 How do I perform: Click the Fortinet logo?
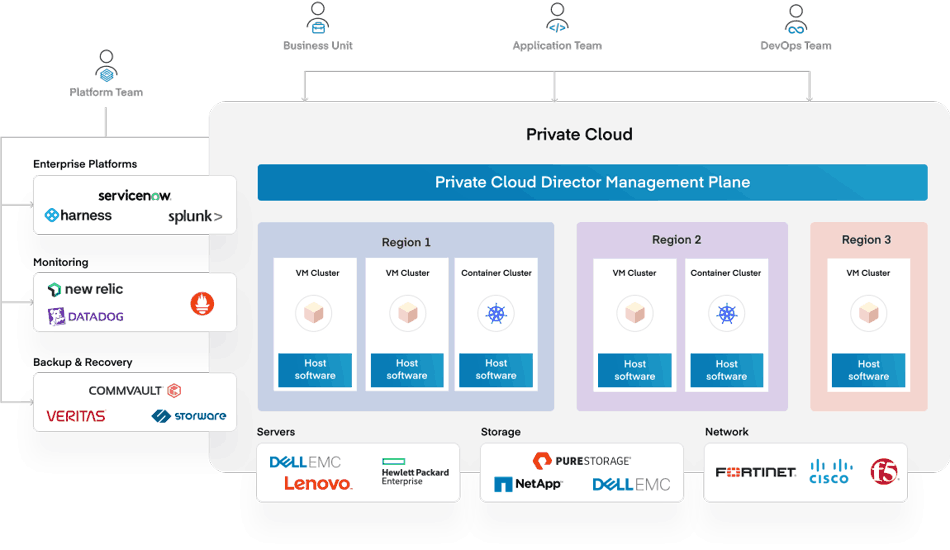click(756, 472)
